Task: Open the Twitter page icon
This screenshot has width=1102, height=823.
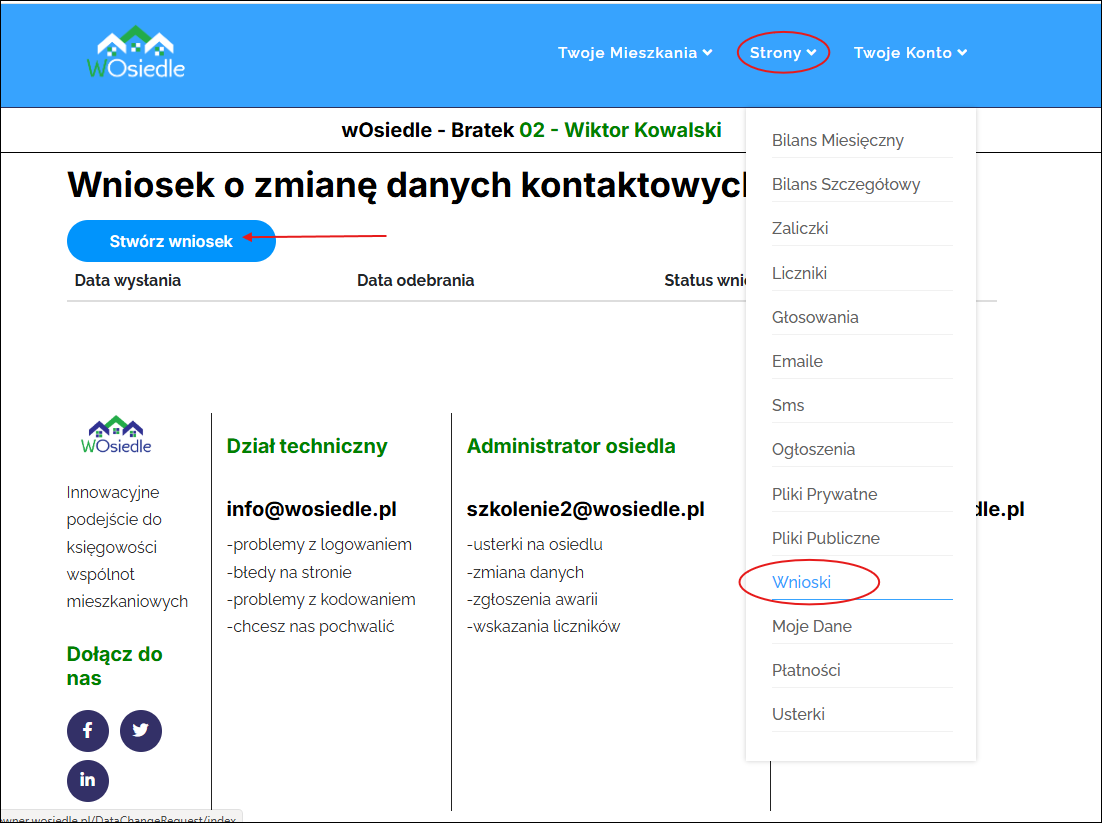Action: [141, 731]
